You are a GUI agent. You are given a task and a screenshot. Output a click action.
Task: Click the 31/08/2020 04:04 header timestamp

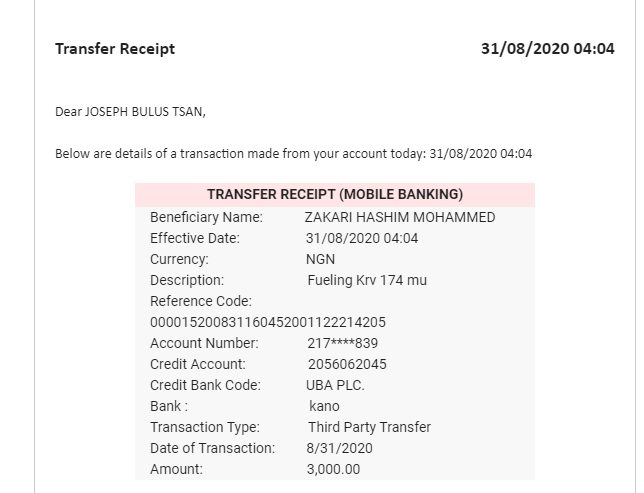tap(547, 49)
